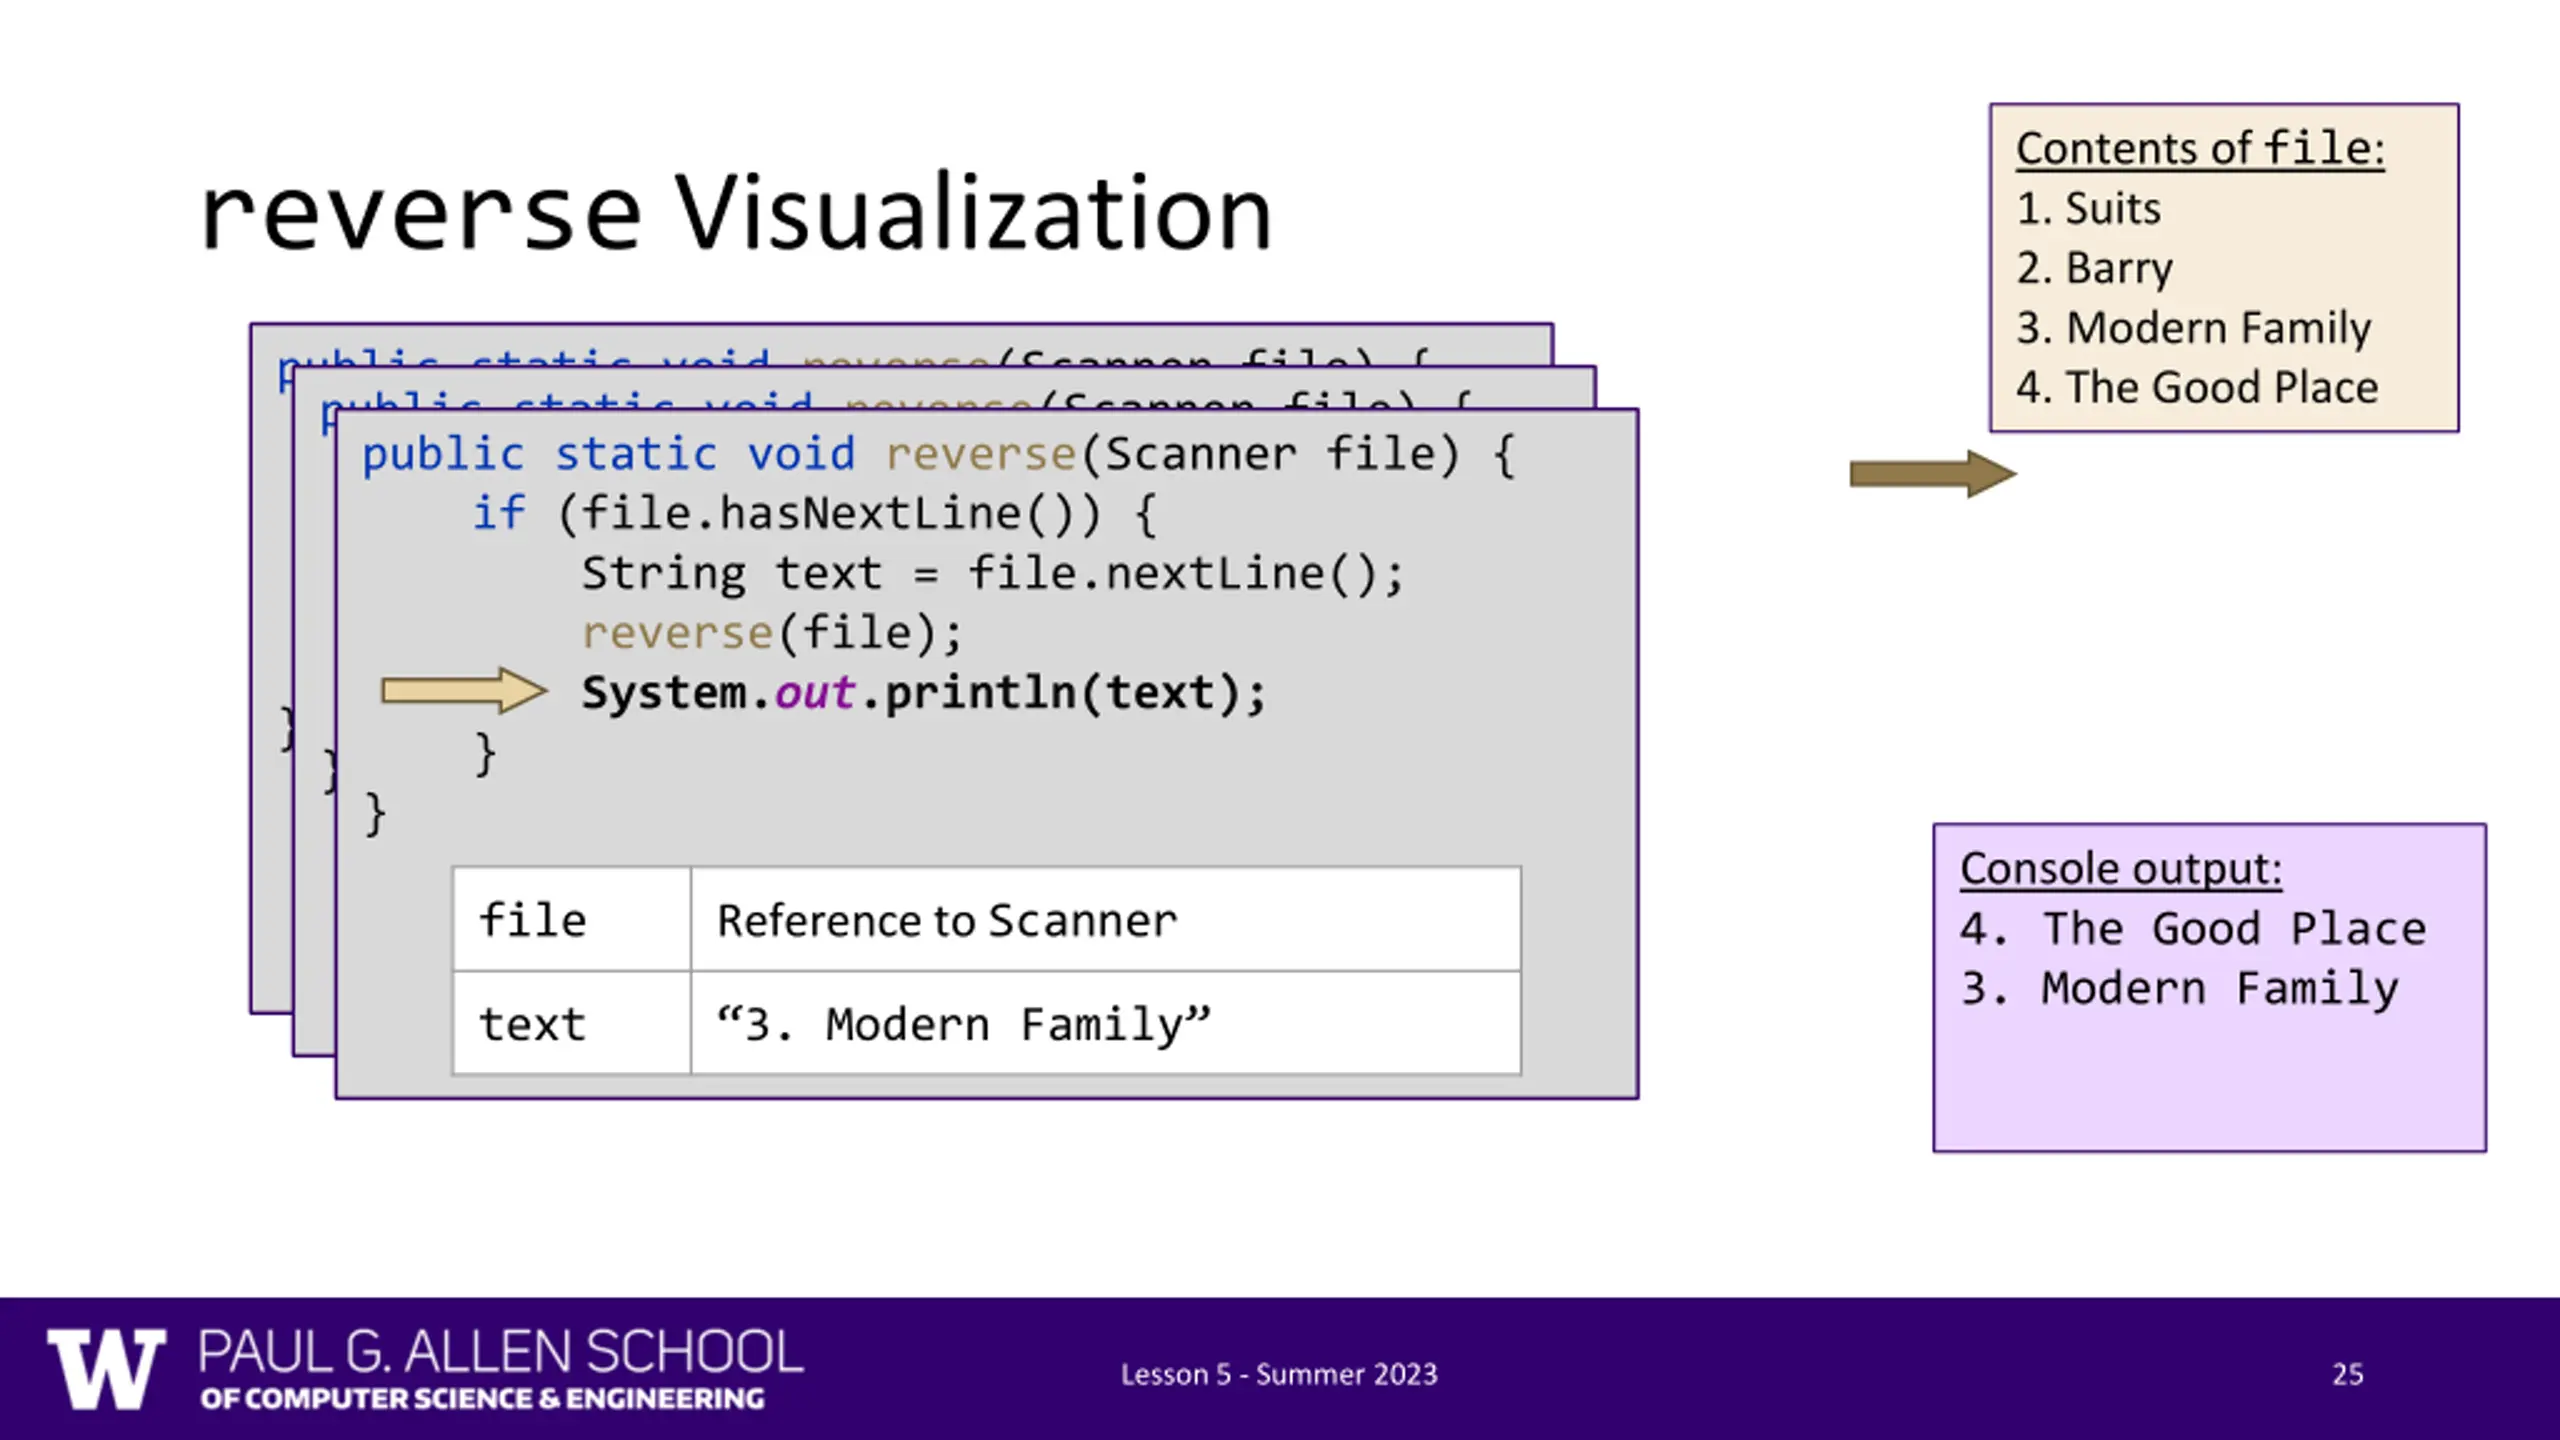Click the 'Reference to Scanner' table cell
Image resolution: width=2560 pixels, height=1440 pixels.
click(x=1106, y=919)
